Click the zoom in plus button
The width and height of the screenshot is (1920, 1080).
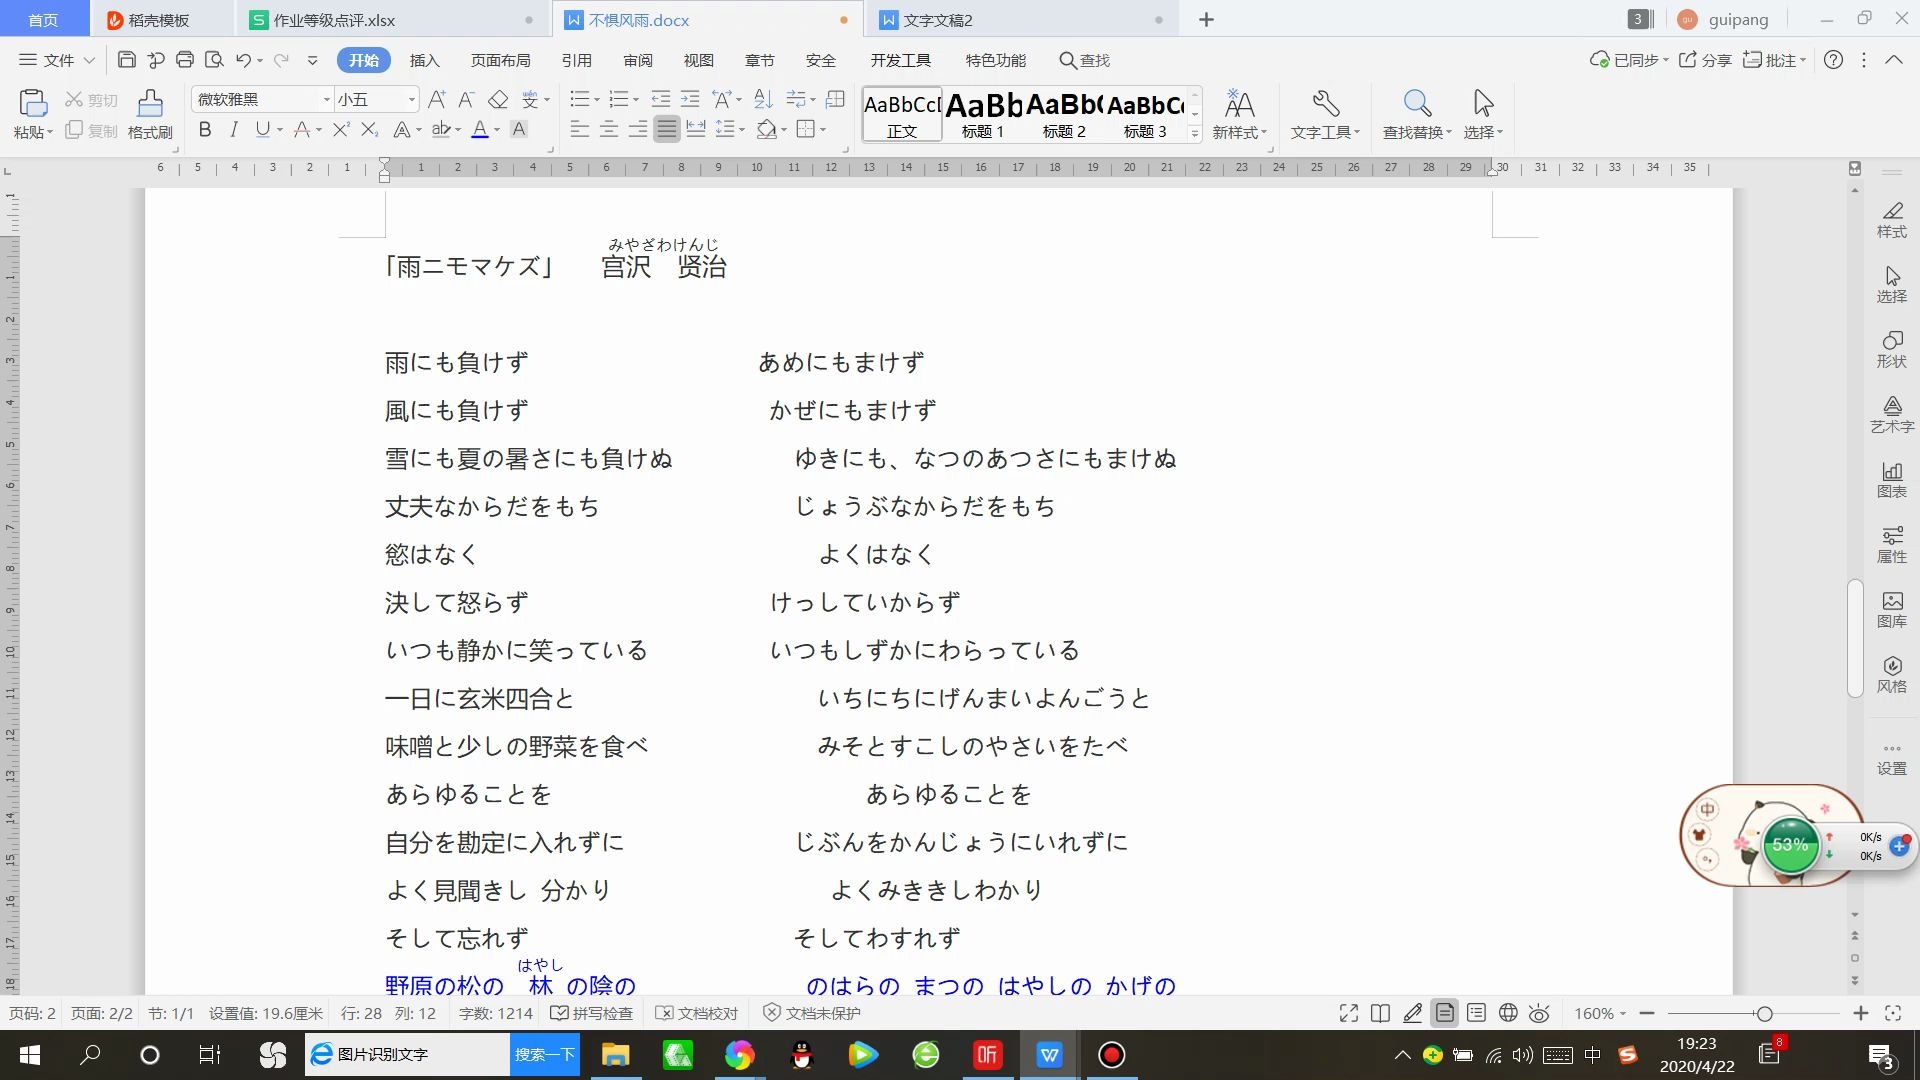[1860, 1013]
